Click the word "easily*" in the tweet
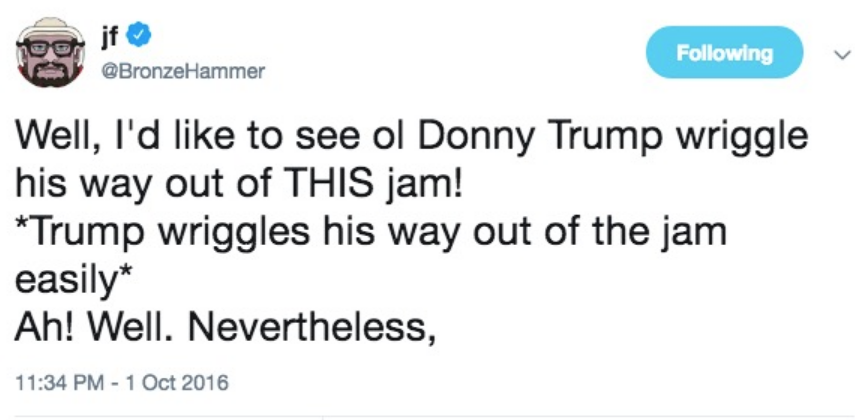 point(70,279)
